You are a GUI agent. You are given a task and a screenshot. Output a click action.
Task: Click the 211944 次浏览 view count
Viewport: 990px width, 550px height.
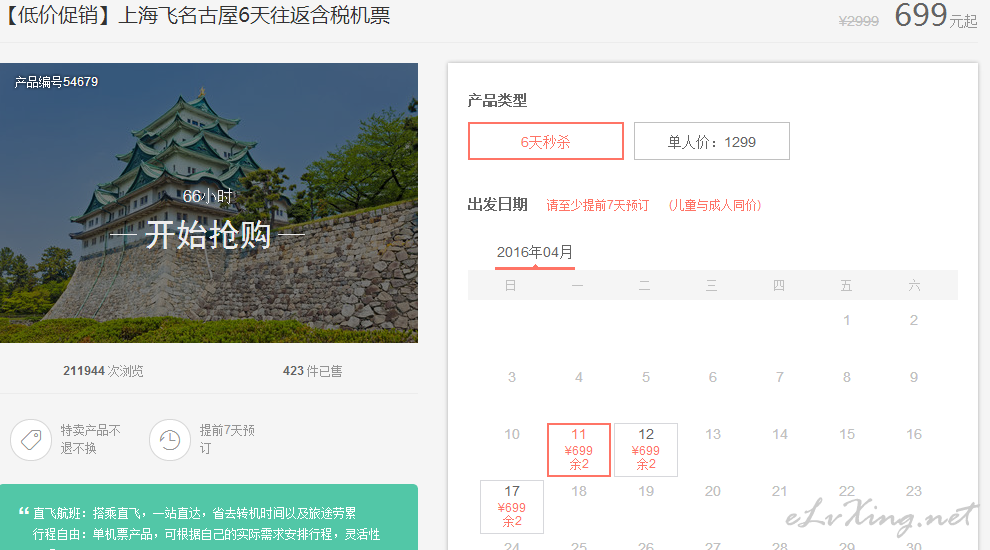(103, 371)
